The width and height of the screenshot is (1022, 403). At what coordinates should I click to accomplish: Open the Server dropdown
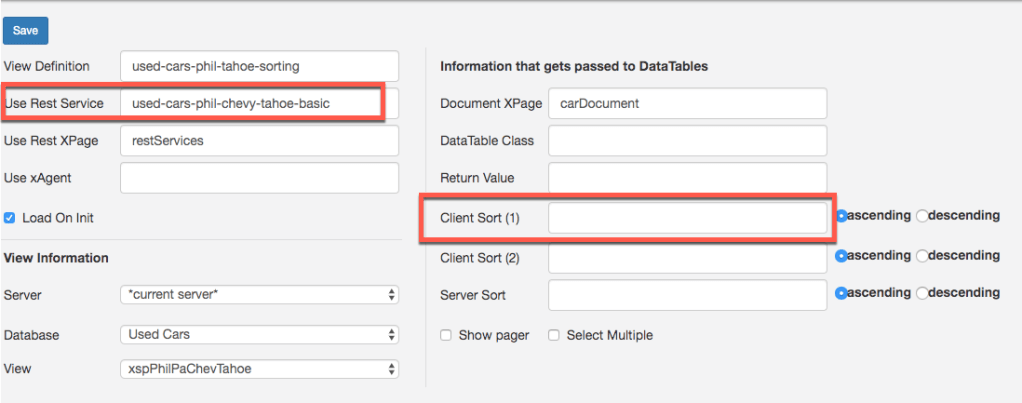(x=259, y=295)
